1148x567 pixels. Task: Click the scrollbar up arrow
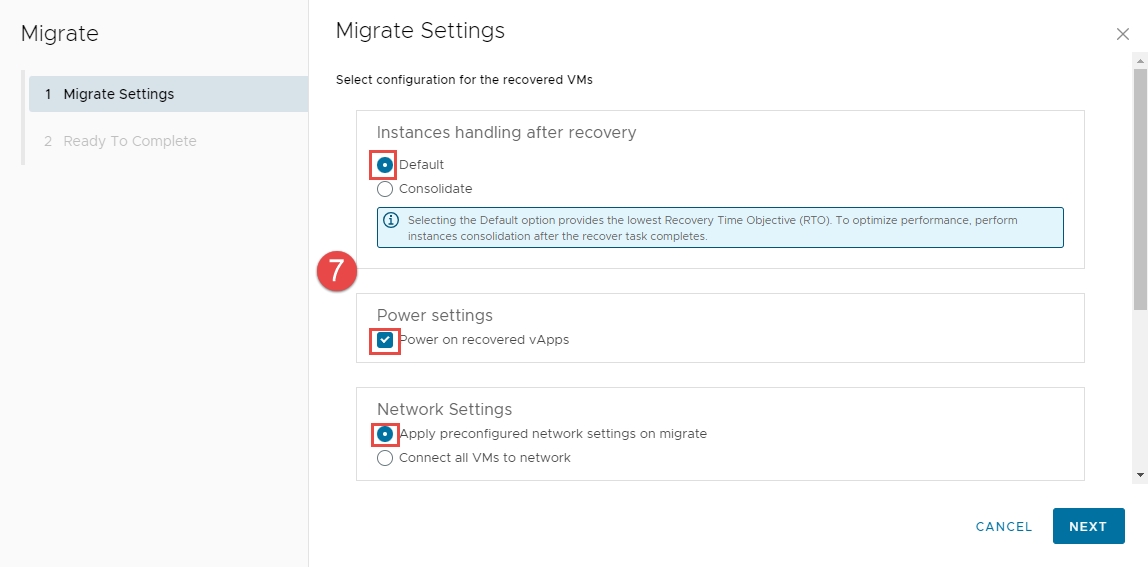coord(1139,60)
